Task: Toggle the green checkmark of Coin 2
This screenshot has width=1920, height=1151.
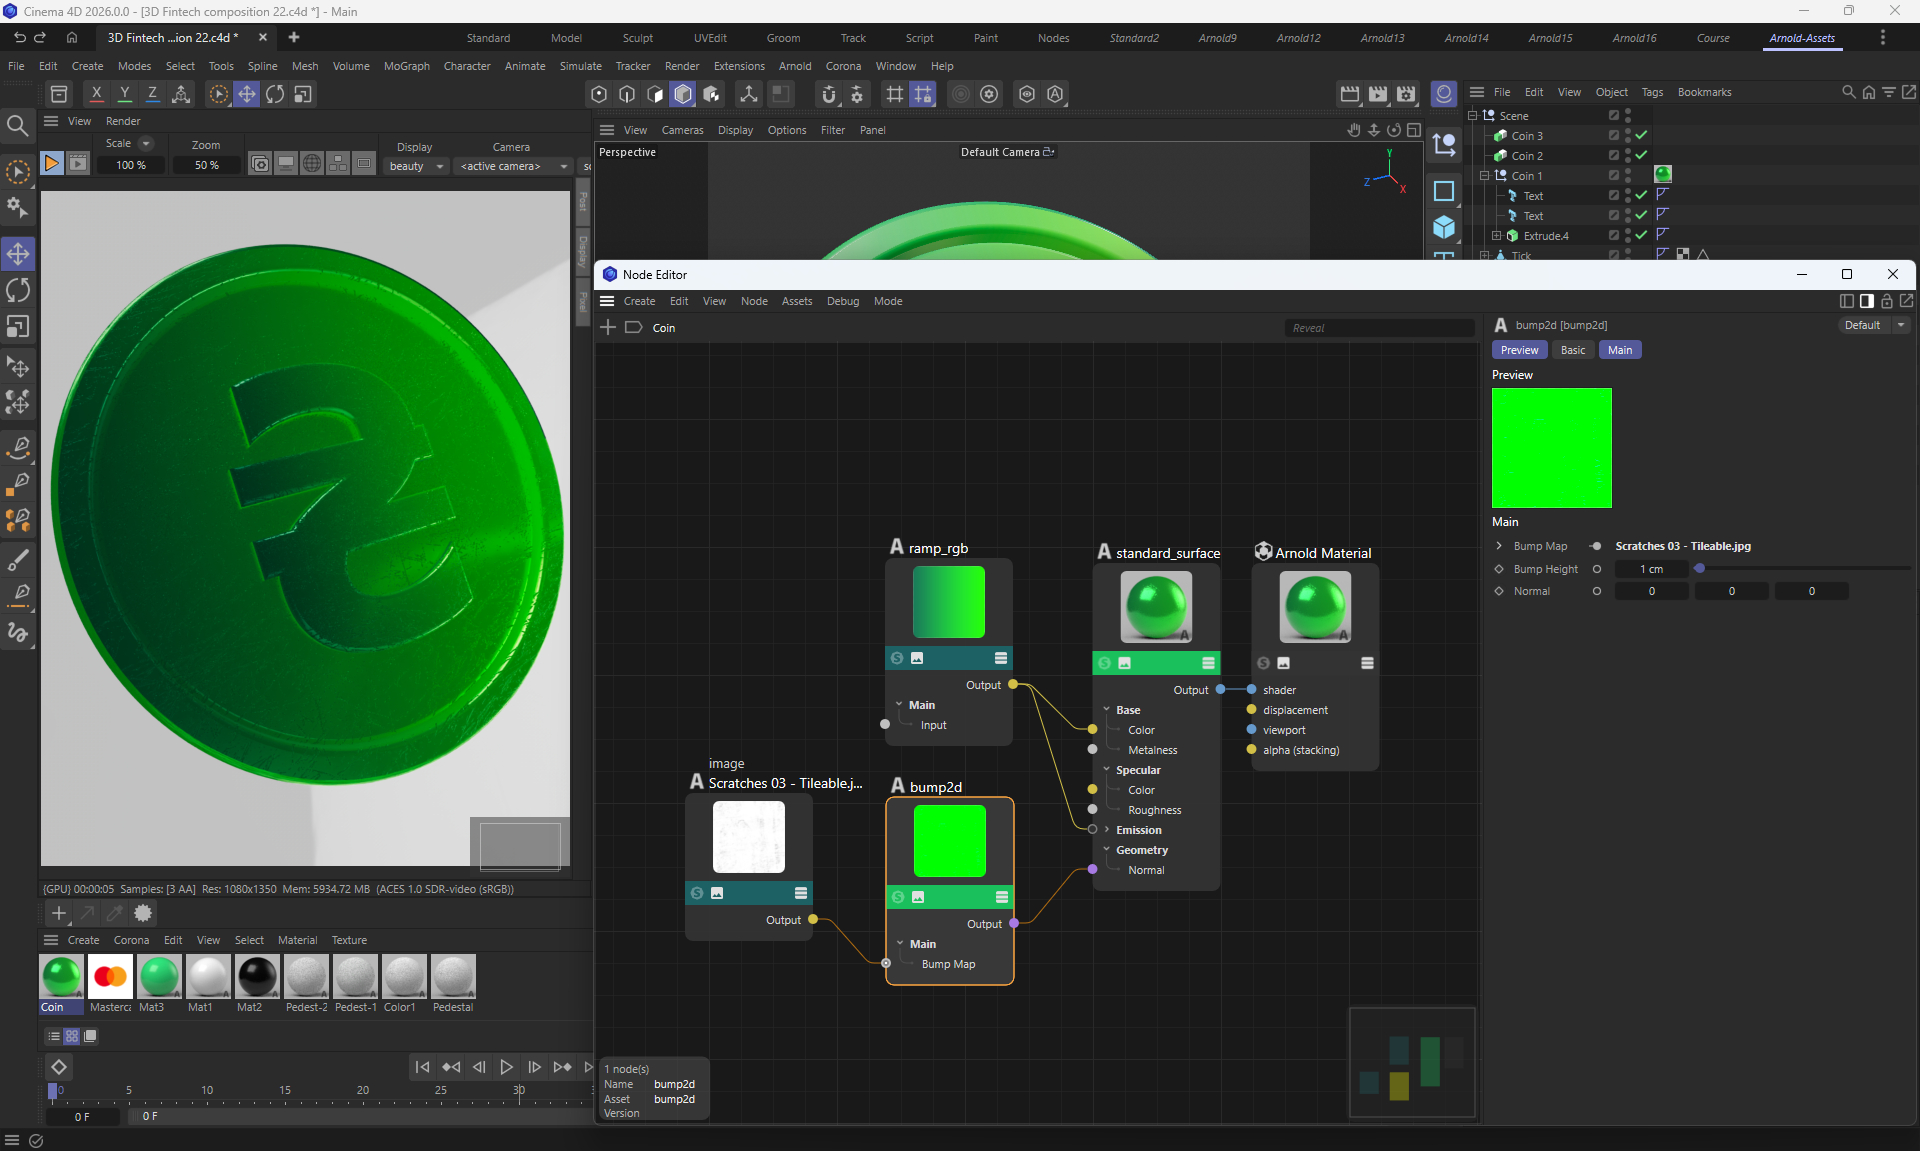Action: point(1641,155)
